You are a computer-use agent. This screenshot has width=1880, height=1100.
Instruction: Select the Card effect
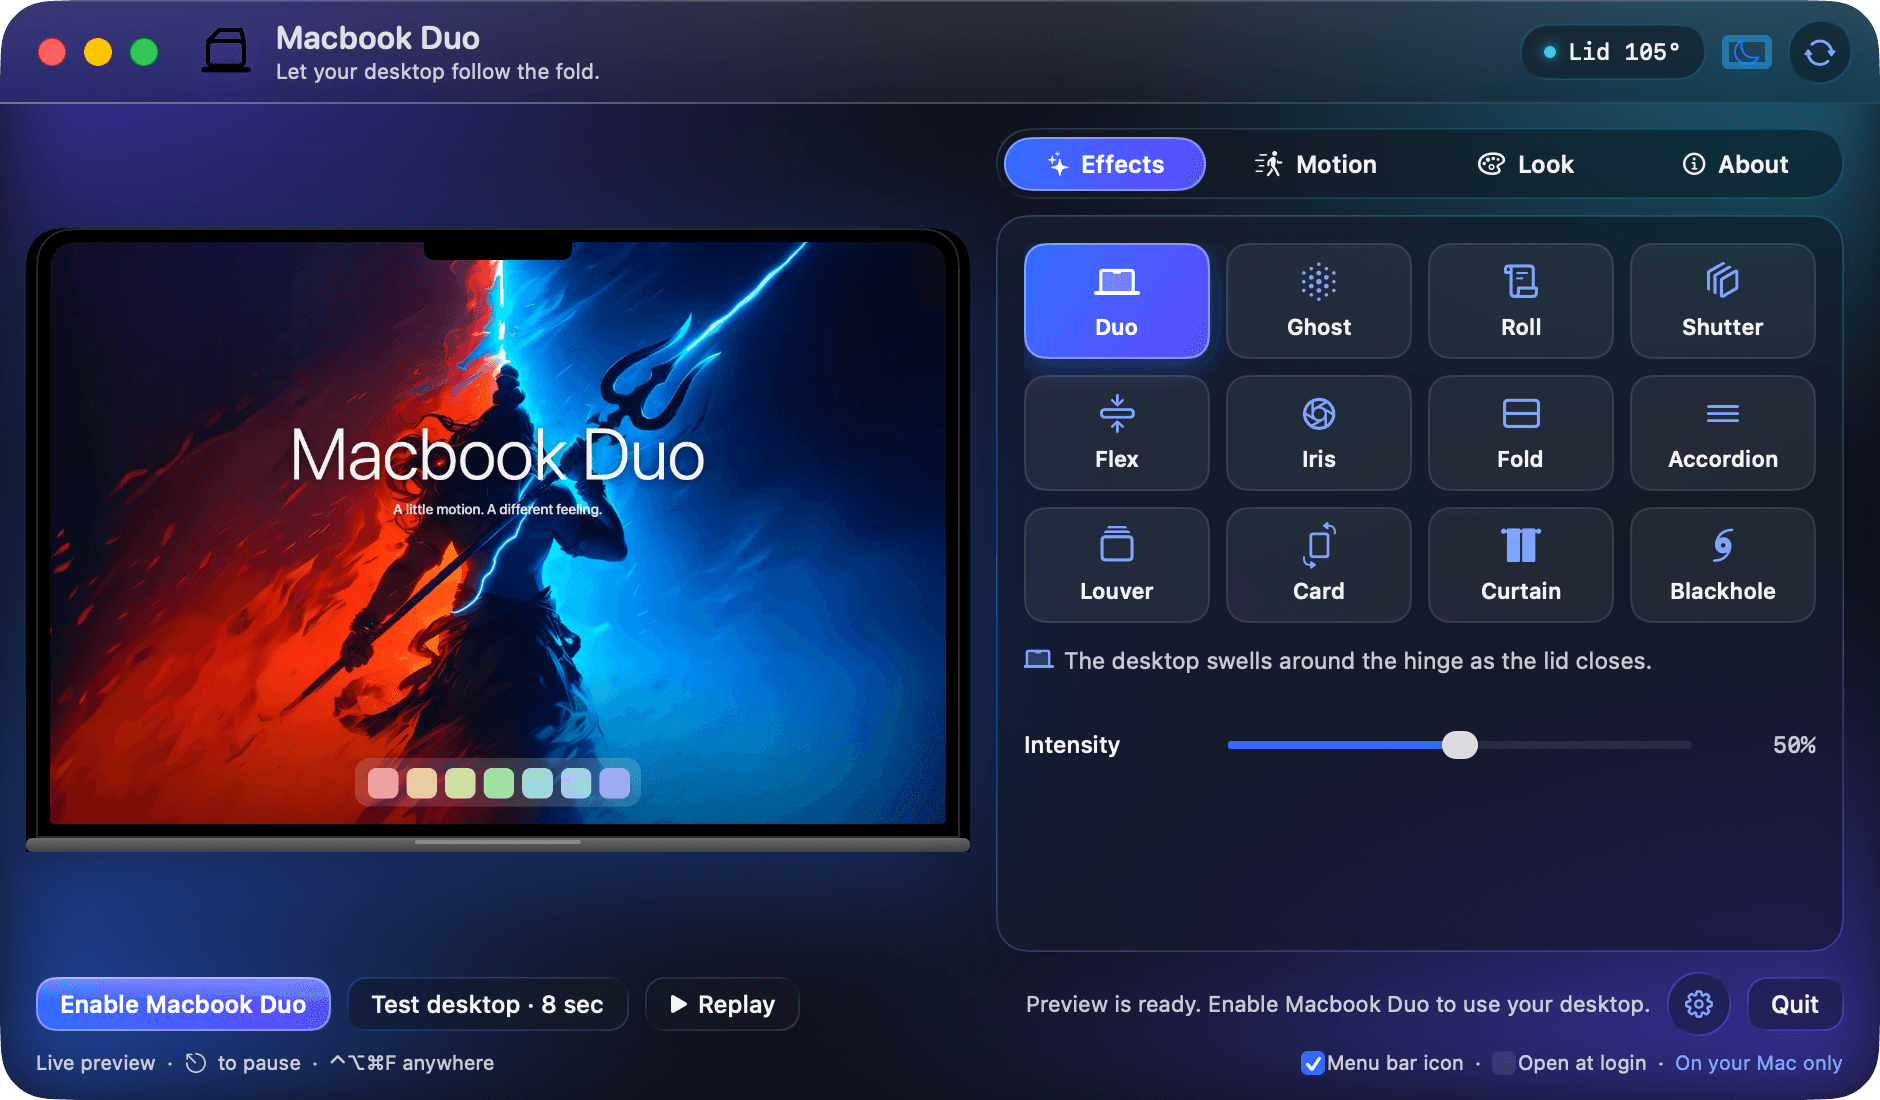tap(1319, 565)
